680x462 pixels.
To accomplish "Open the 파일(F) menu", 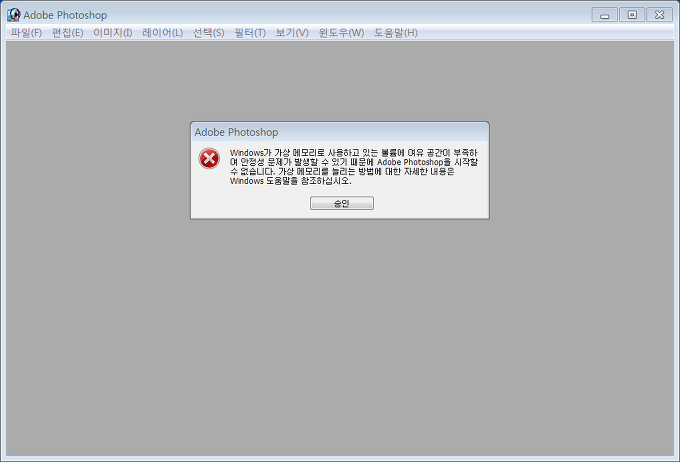I will 26,33.
